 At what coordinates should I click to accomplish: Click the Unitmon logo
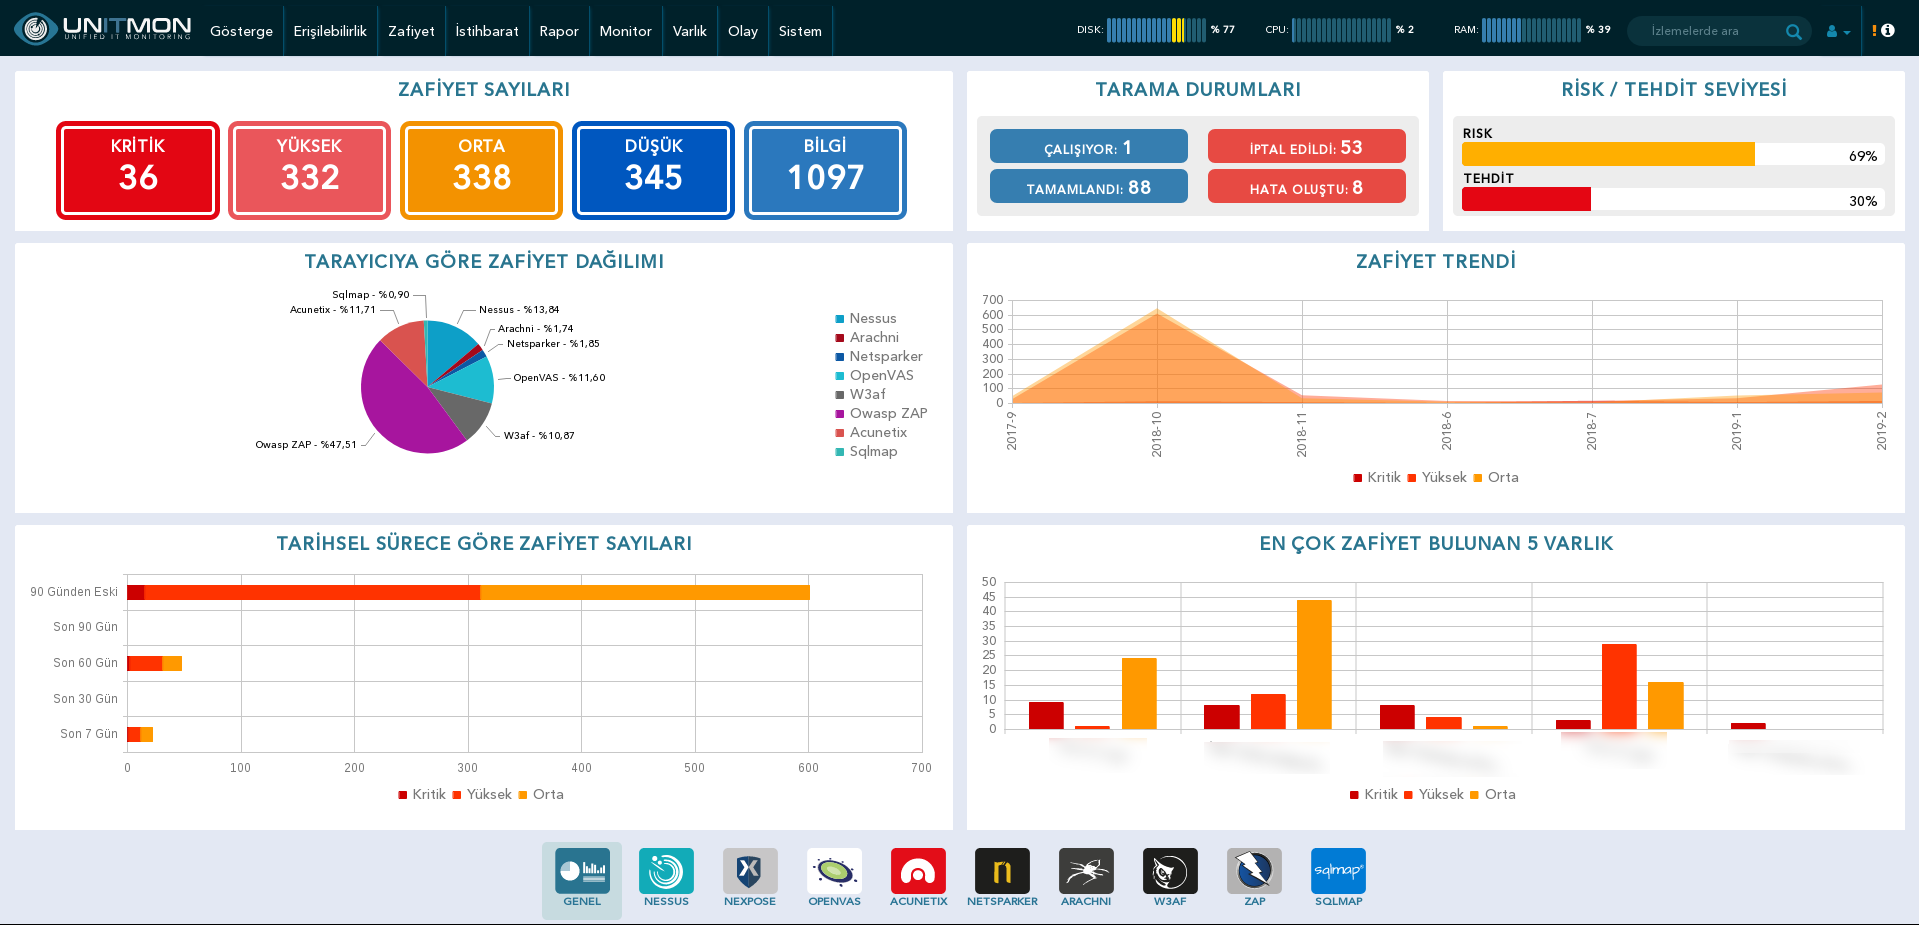(103, 29)
